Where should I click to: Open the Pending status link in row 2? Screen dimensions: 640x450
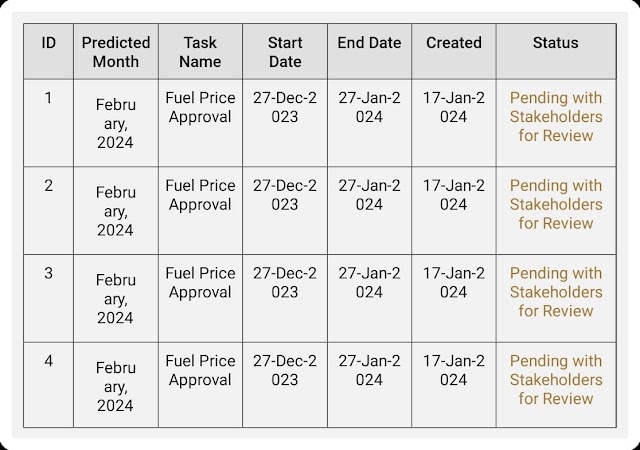click(x=556, y=205)
